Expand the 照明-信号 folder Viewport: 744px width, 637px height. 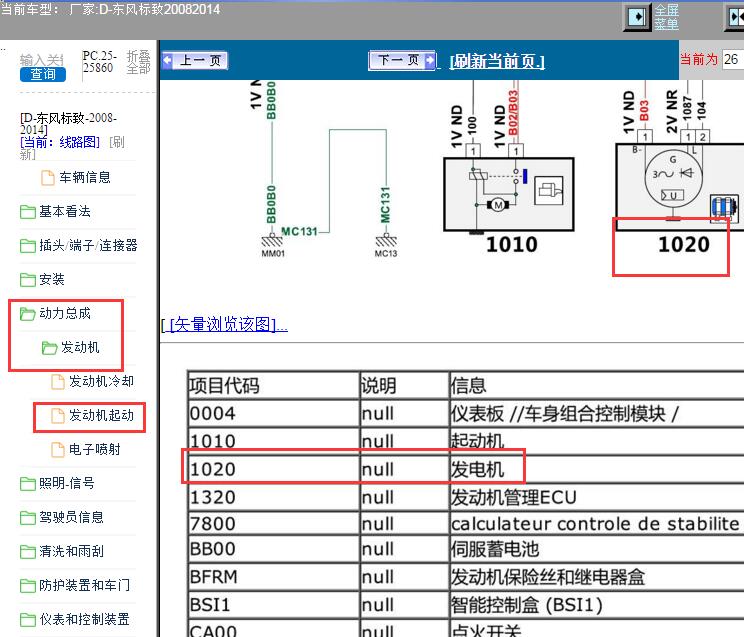66,483
